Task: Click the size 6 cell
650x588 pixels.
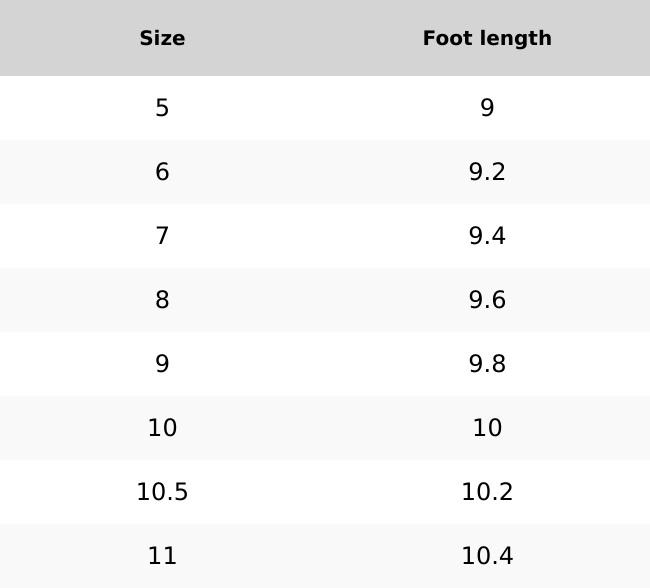Action: pos(162,172)
